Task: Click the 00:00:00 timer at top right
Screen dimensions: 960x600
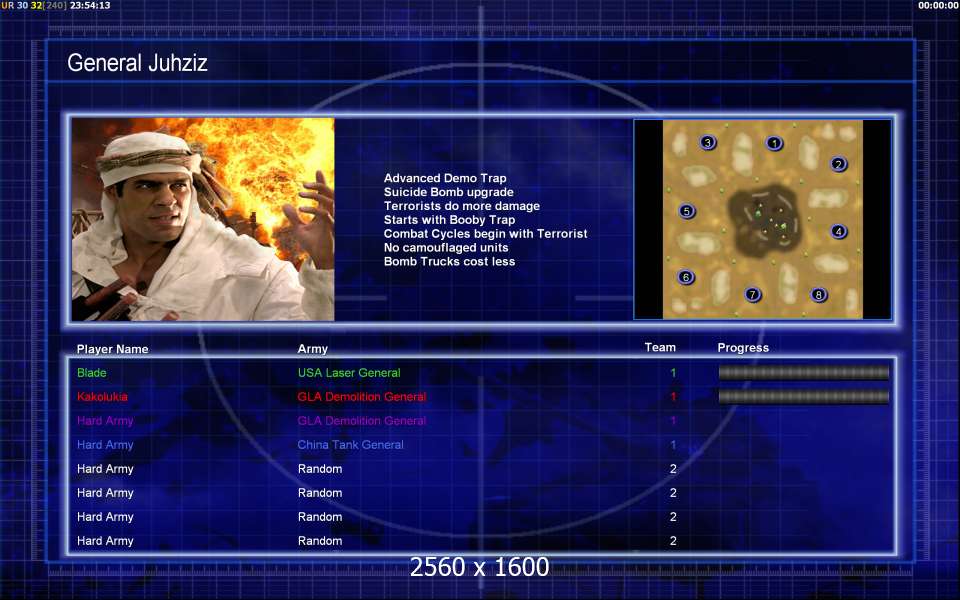Action: [939, 5]
